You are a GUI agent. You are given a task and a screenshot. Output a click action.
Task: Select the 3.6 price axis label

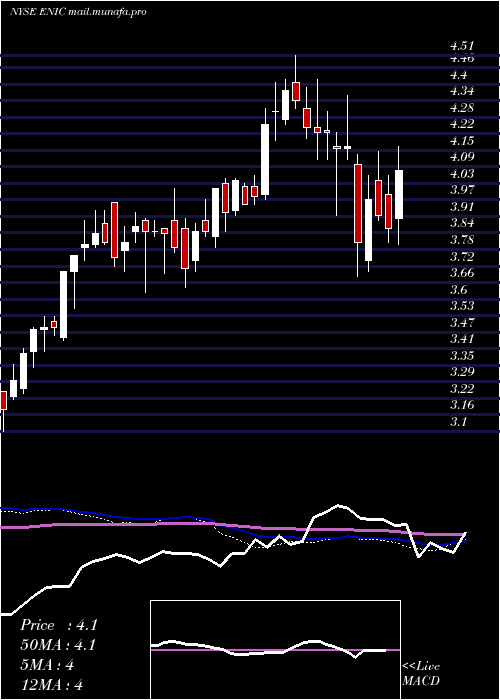click(x=459, y=289)
